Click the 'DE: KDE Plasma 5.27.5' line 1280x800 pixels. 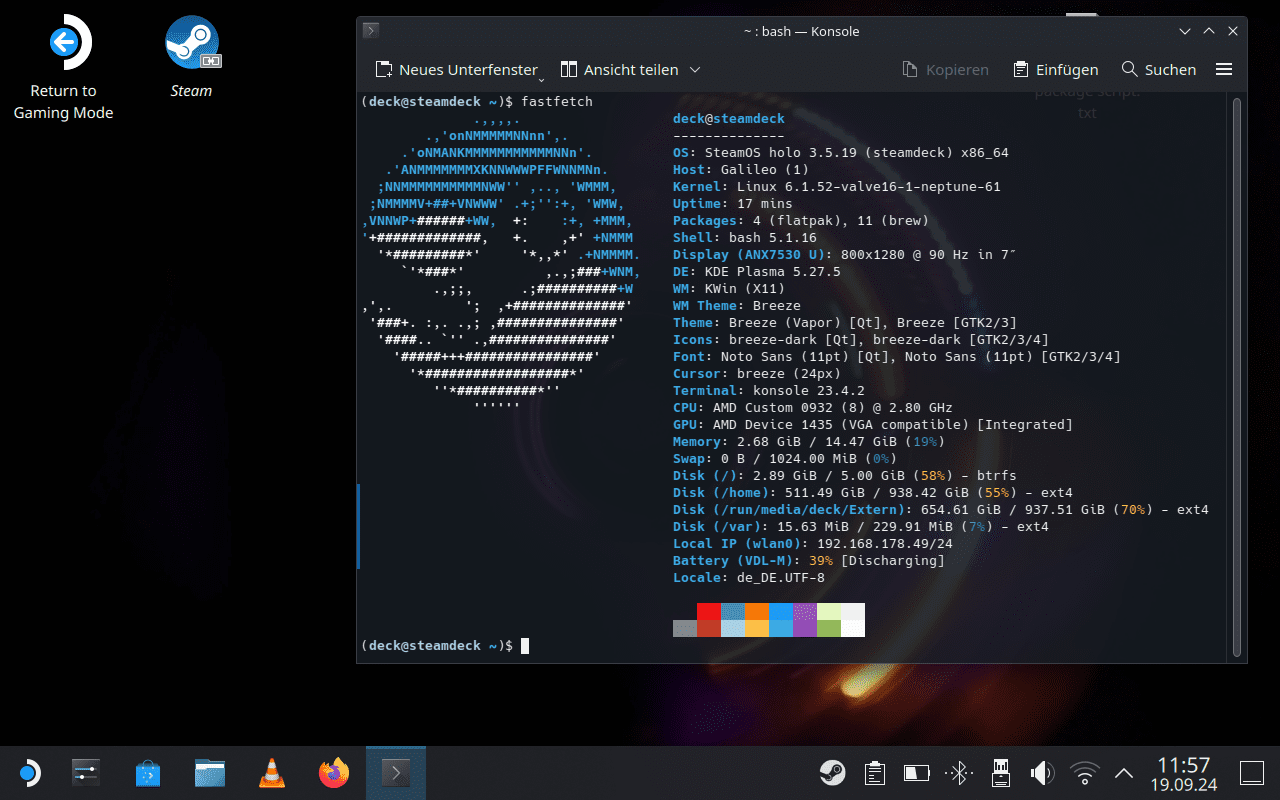pyautogui.click(x=757, y=272)
